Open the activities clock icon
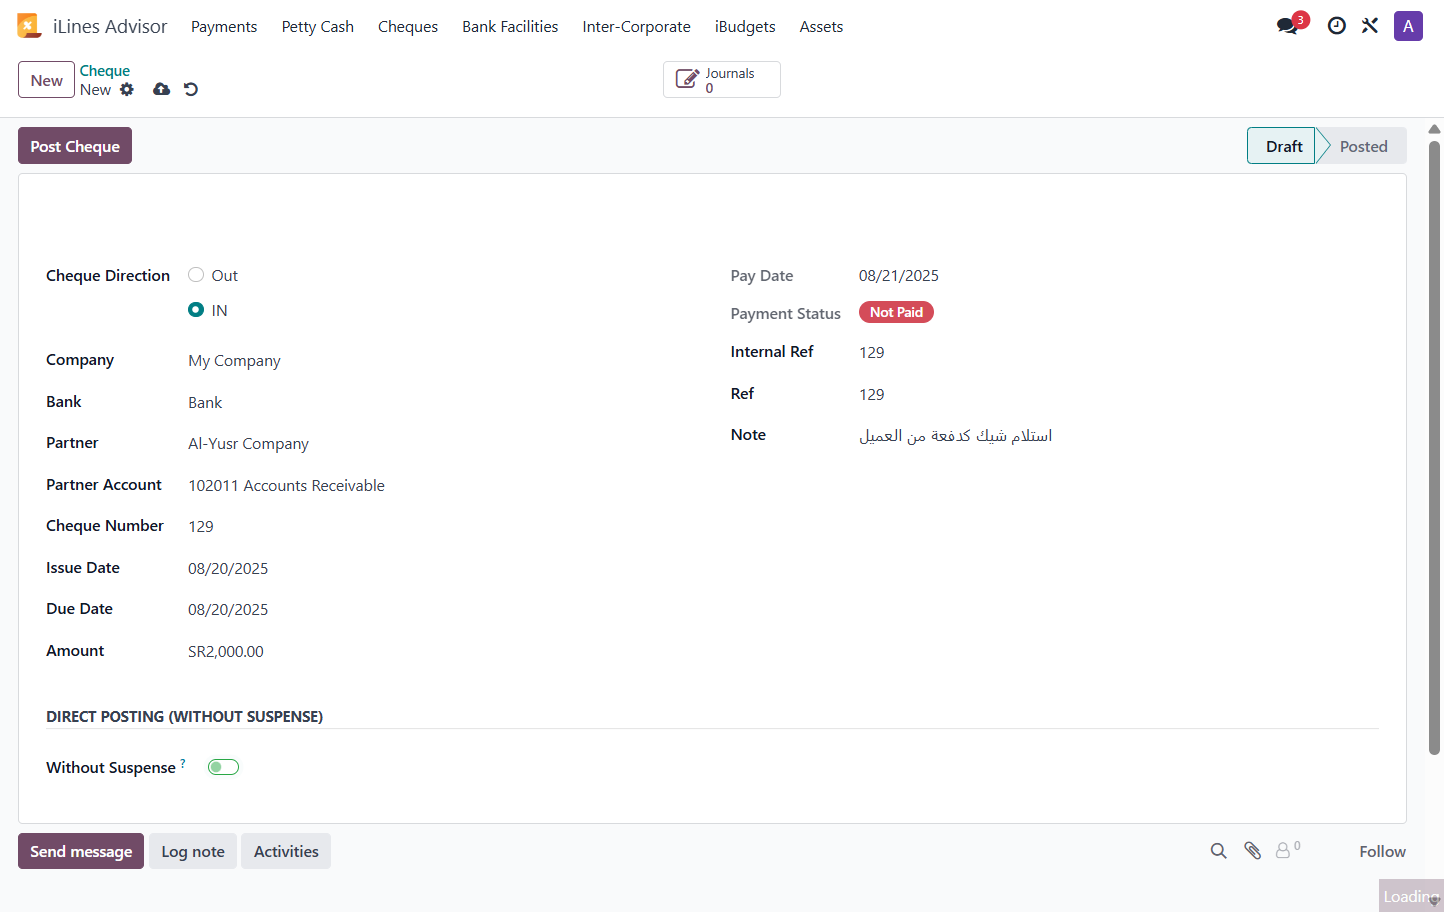This screenshot has height=912, width=1444. pos(1336,26)
